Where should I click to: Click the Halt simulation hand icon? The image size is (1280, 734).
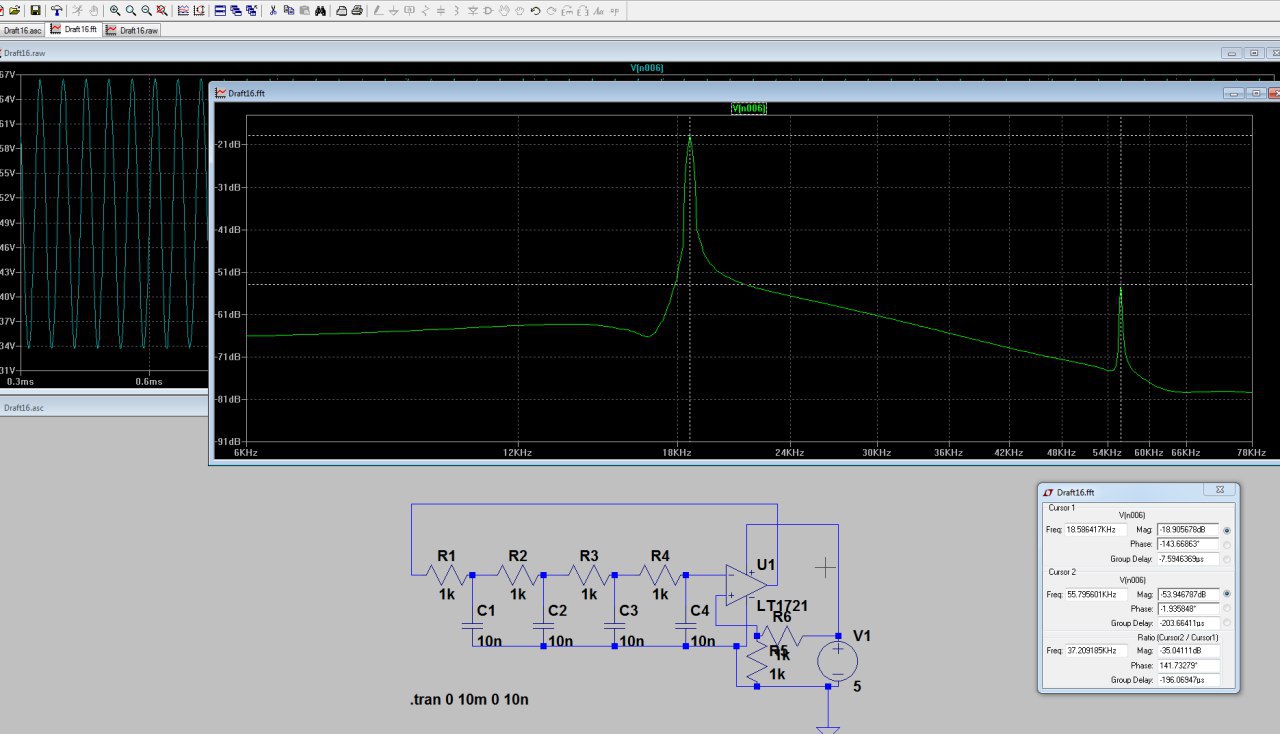click(x=94, y=10)
